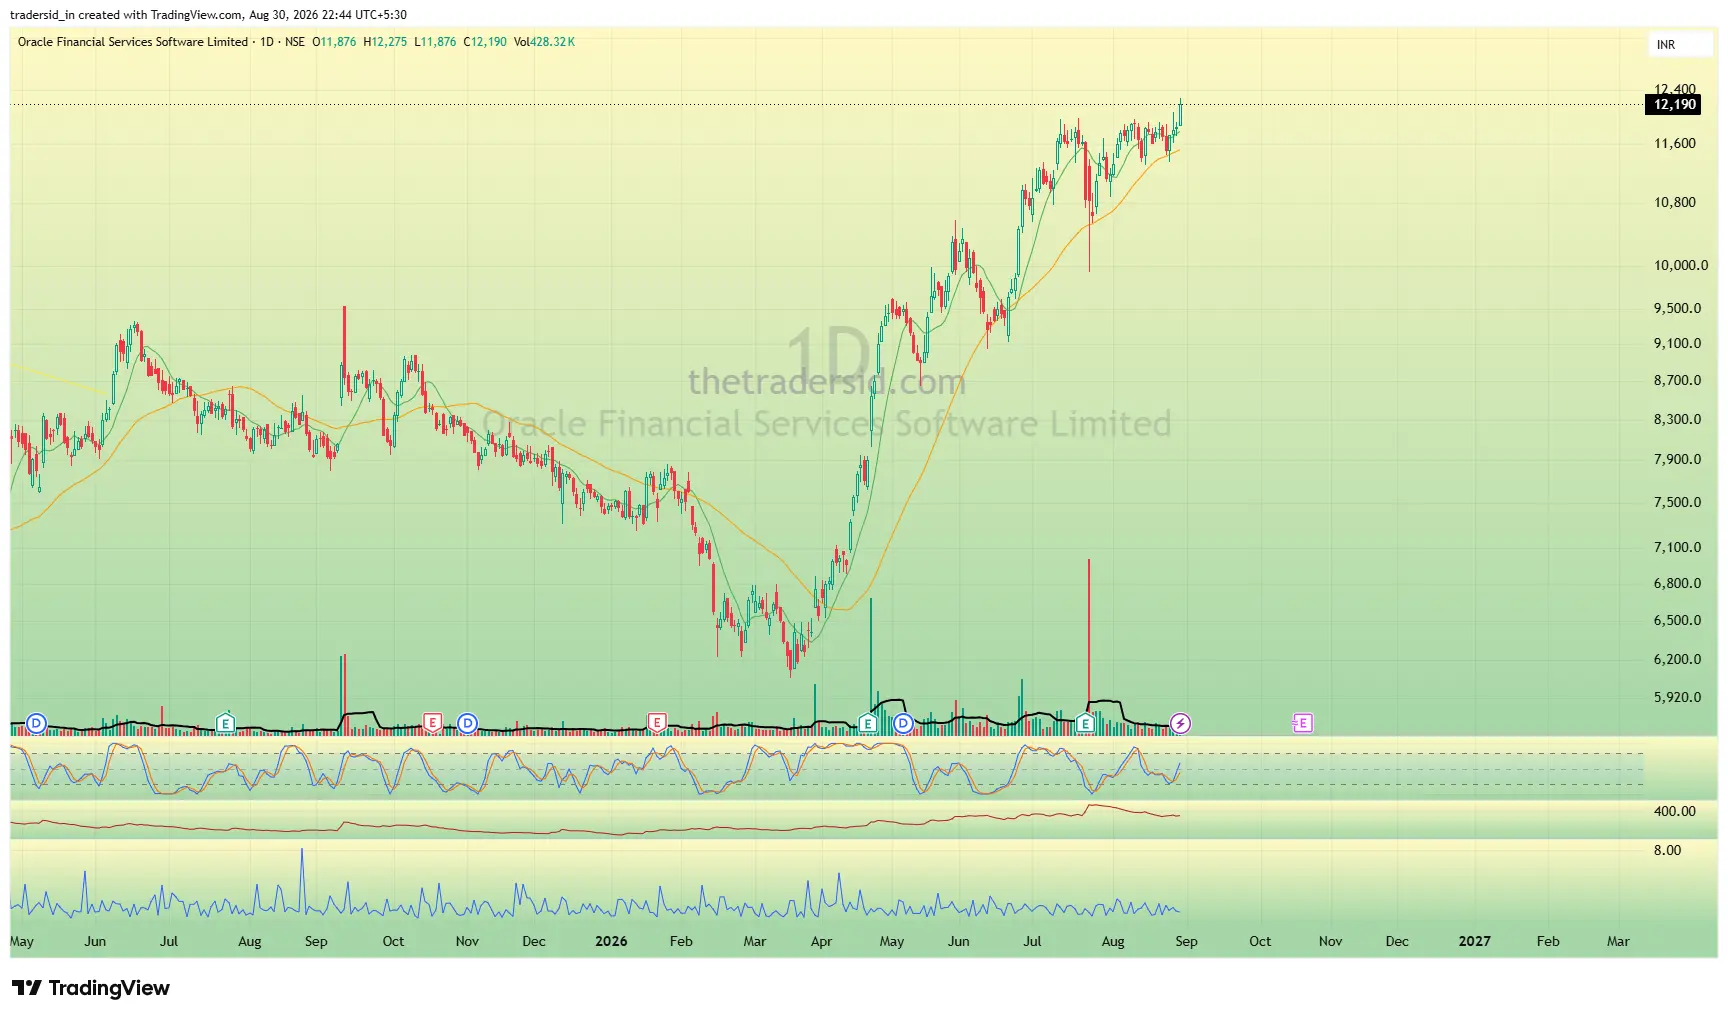Viewport: 1728px width, 1018px height.
Task: Click the Sep label below the latest candle
Action: click(x=1186, y=941)
